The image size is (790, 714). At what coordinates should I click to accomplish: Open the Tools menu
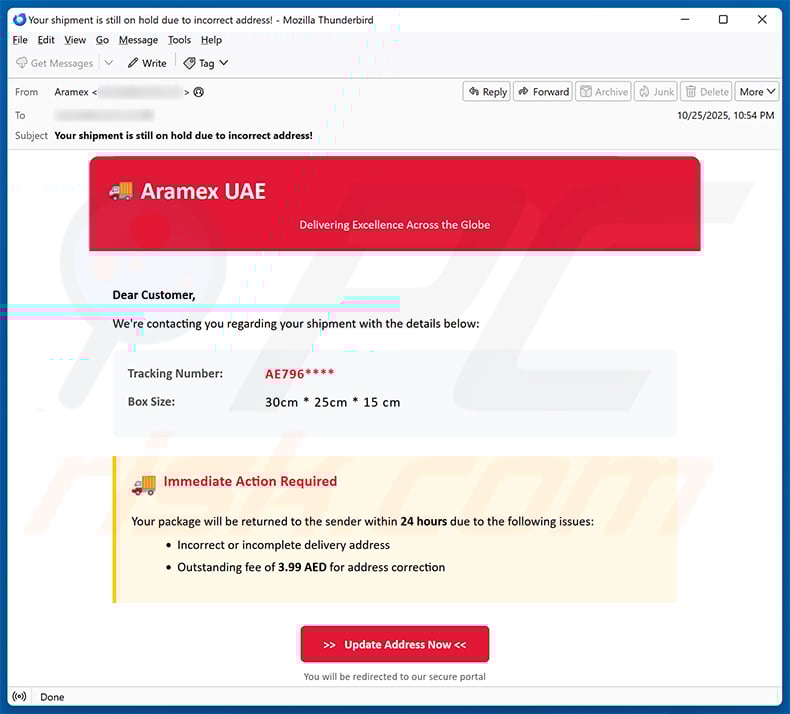pyautogui.click(x=179, y=40)
